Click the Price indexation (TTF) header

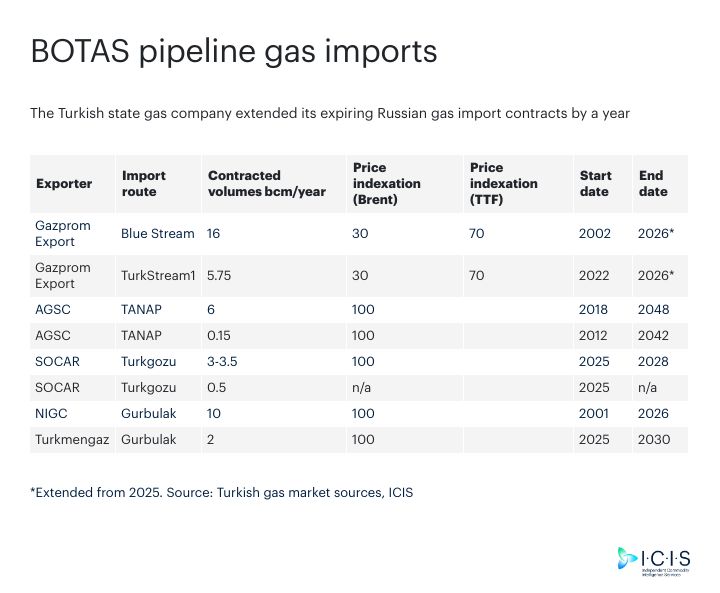point(504,184)
